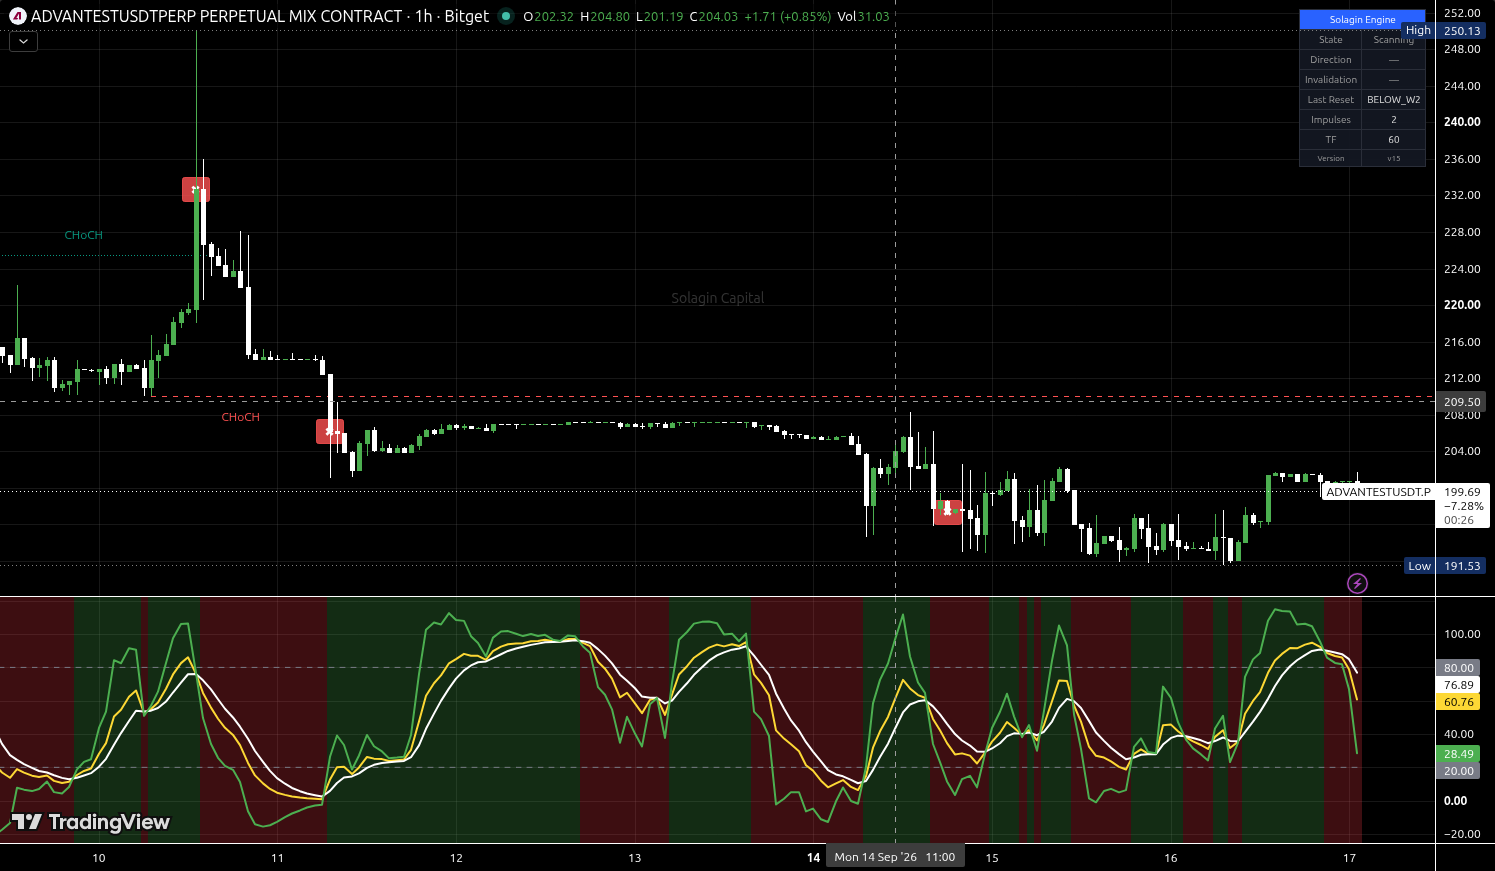
Task: Click the 20.00 lower band level label
Action: coord(1459,771)
